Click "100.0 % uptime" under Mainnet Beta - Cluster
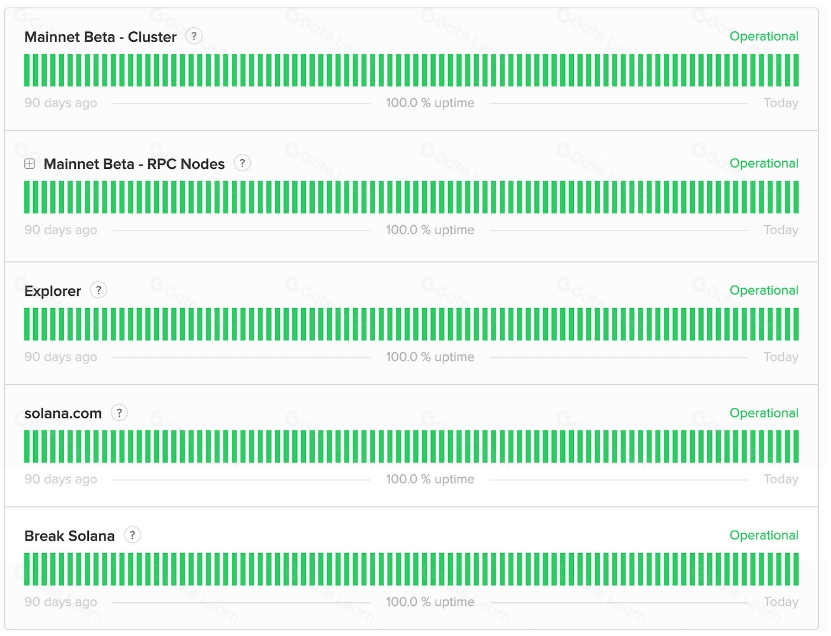831x636 pixels. pos(430,103)
